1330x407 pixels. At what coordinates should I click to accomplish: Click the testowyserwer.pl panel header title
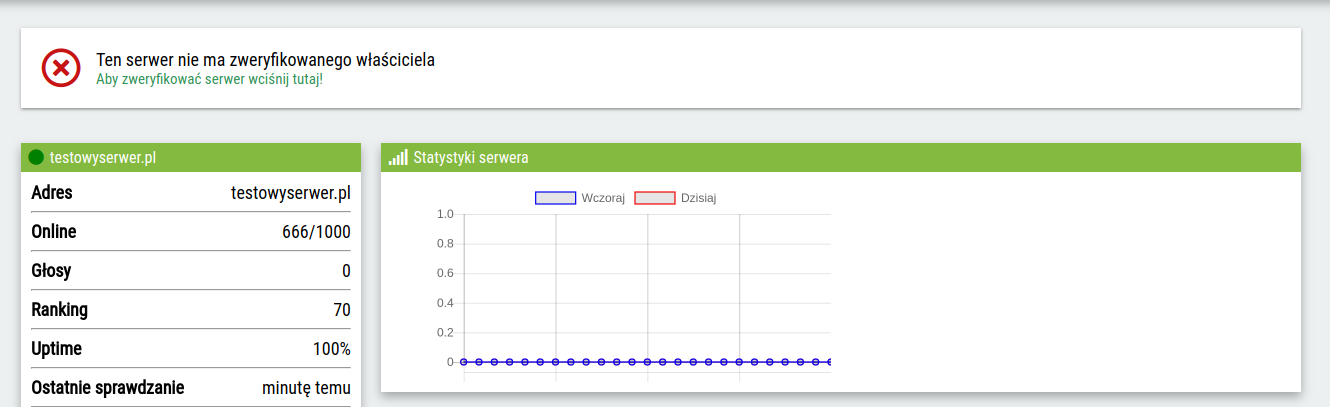tap(103, 157)
